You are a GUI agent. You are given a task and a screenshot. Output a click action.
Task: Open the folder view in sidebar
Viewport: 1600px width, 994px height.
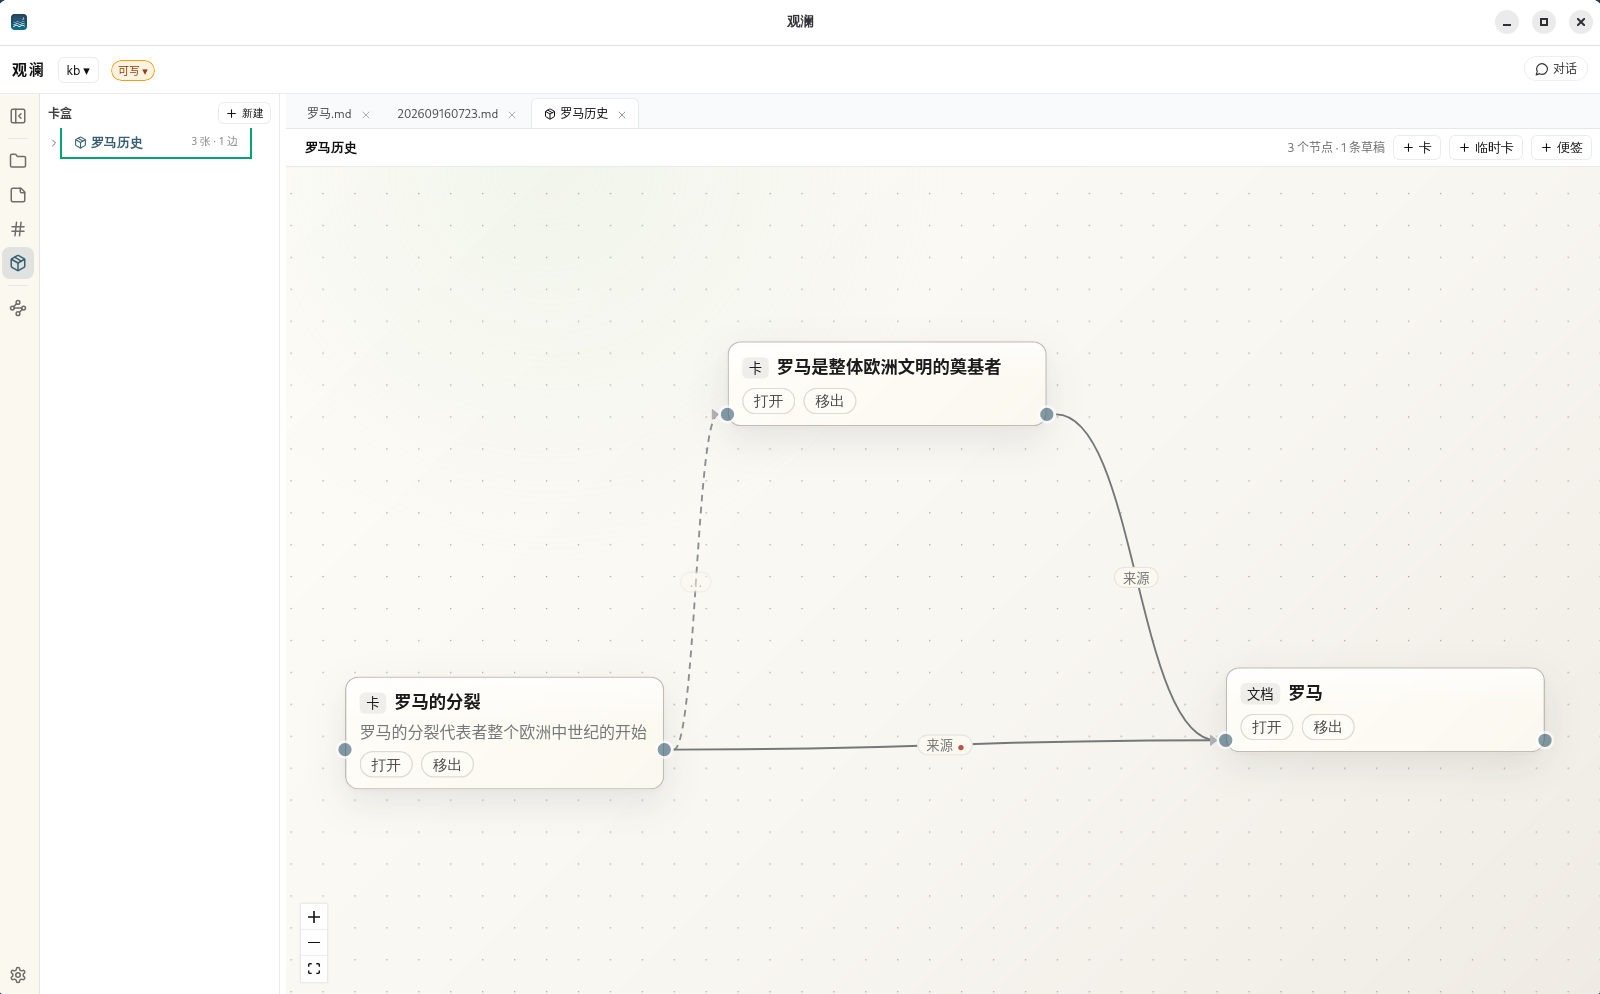coord(18,161)
